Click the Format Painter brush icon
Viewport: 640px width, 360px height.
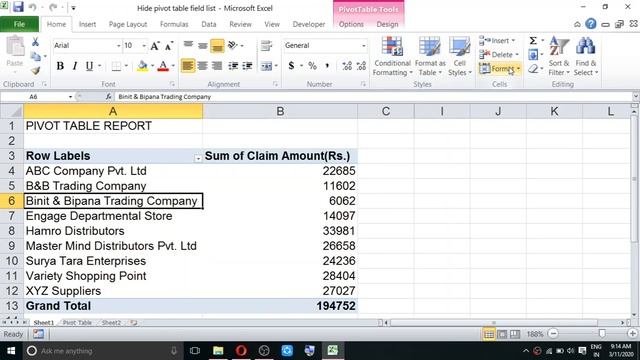(x=36, y=71)
